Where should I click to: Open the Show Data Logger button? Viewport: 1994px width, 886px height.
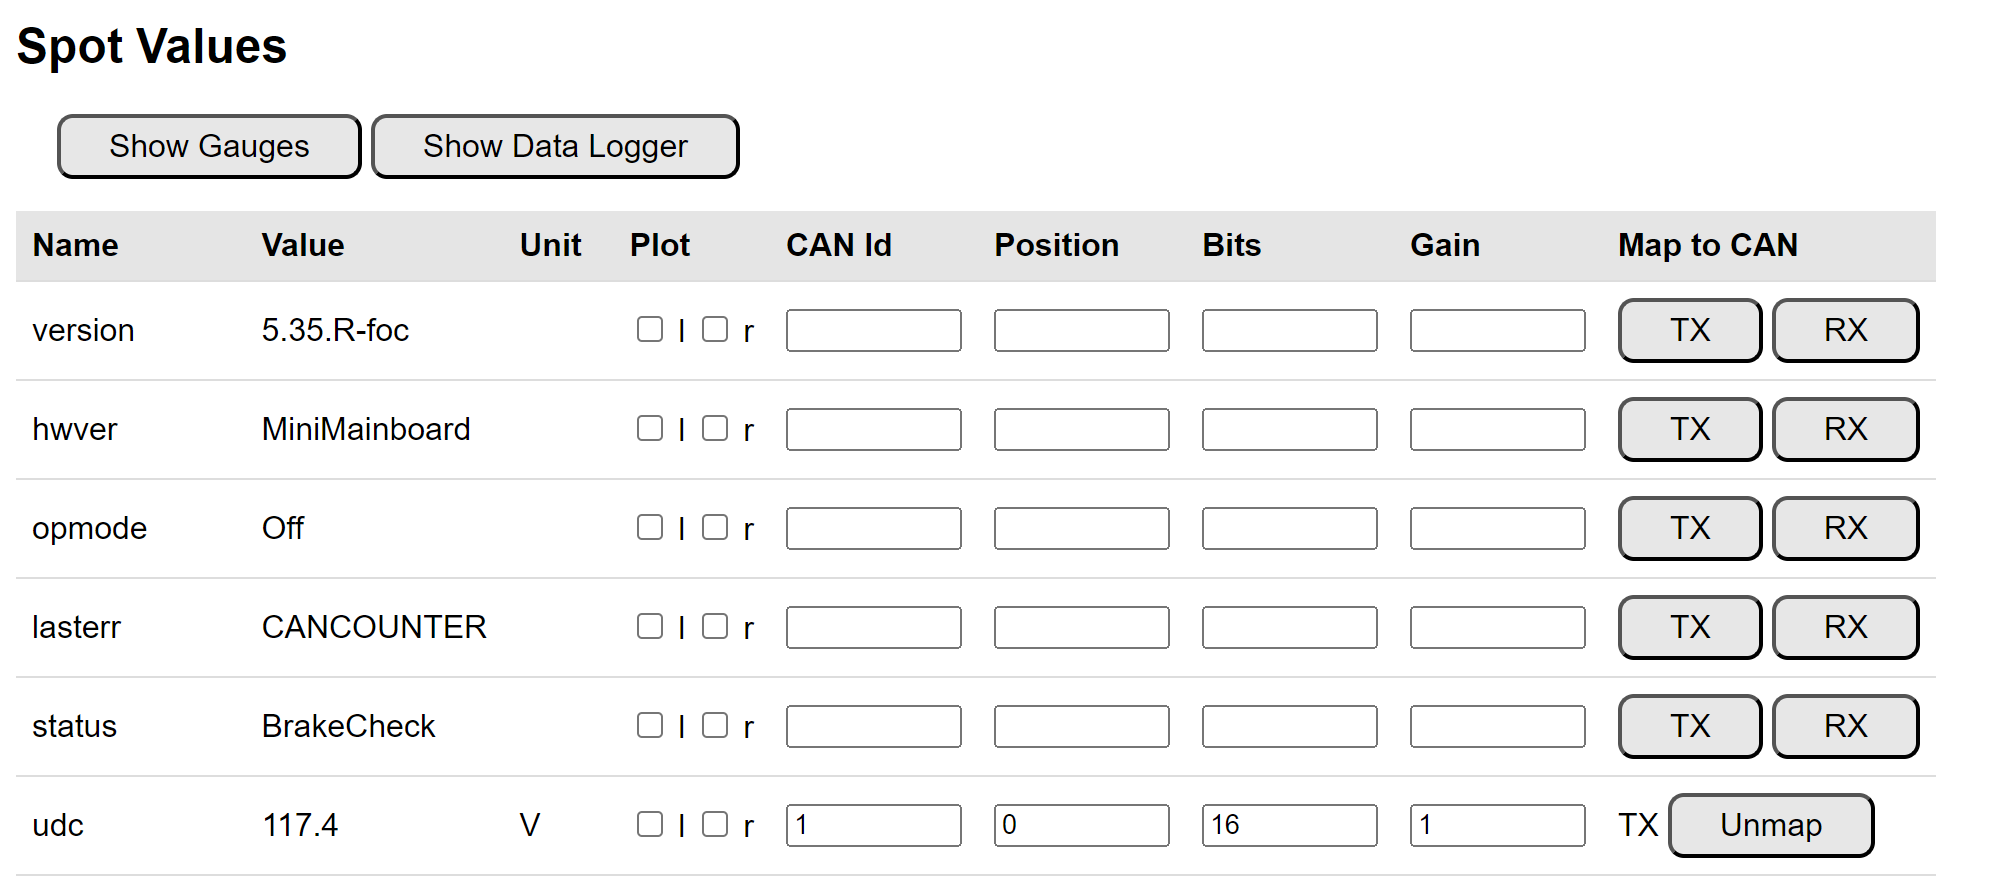[555, 147]
